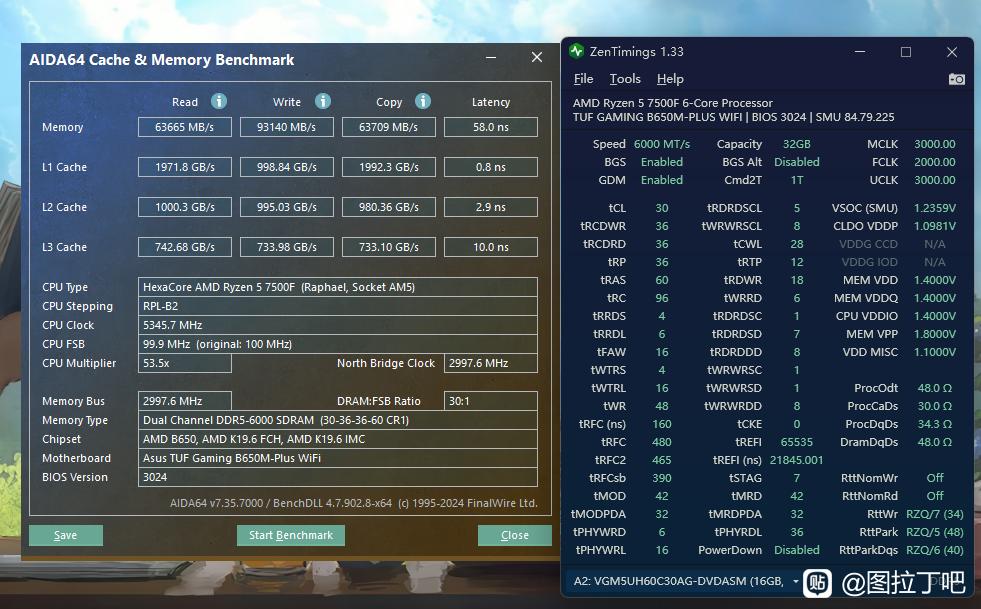Click tREFI value 65535
Screen dimensions: 981x609
796,442
